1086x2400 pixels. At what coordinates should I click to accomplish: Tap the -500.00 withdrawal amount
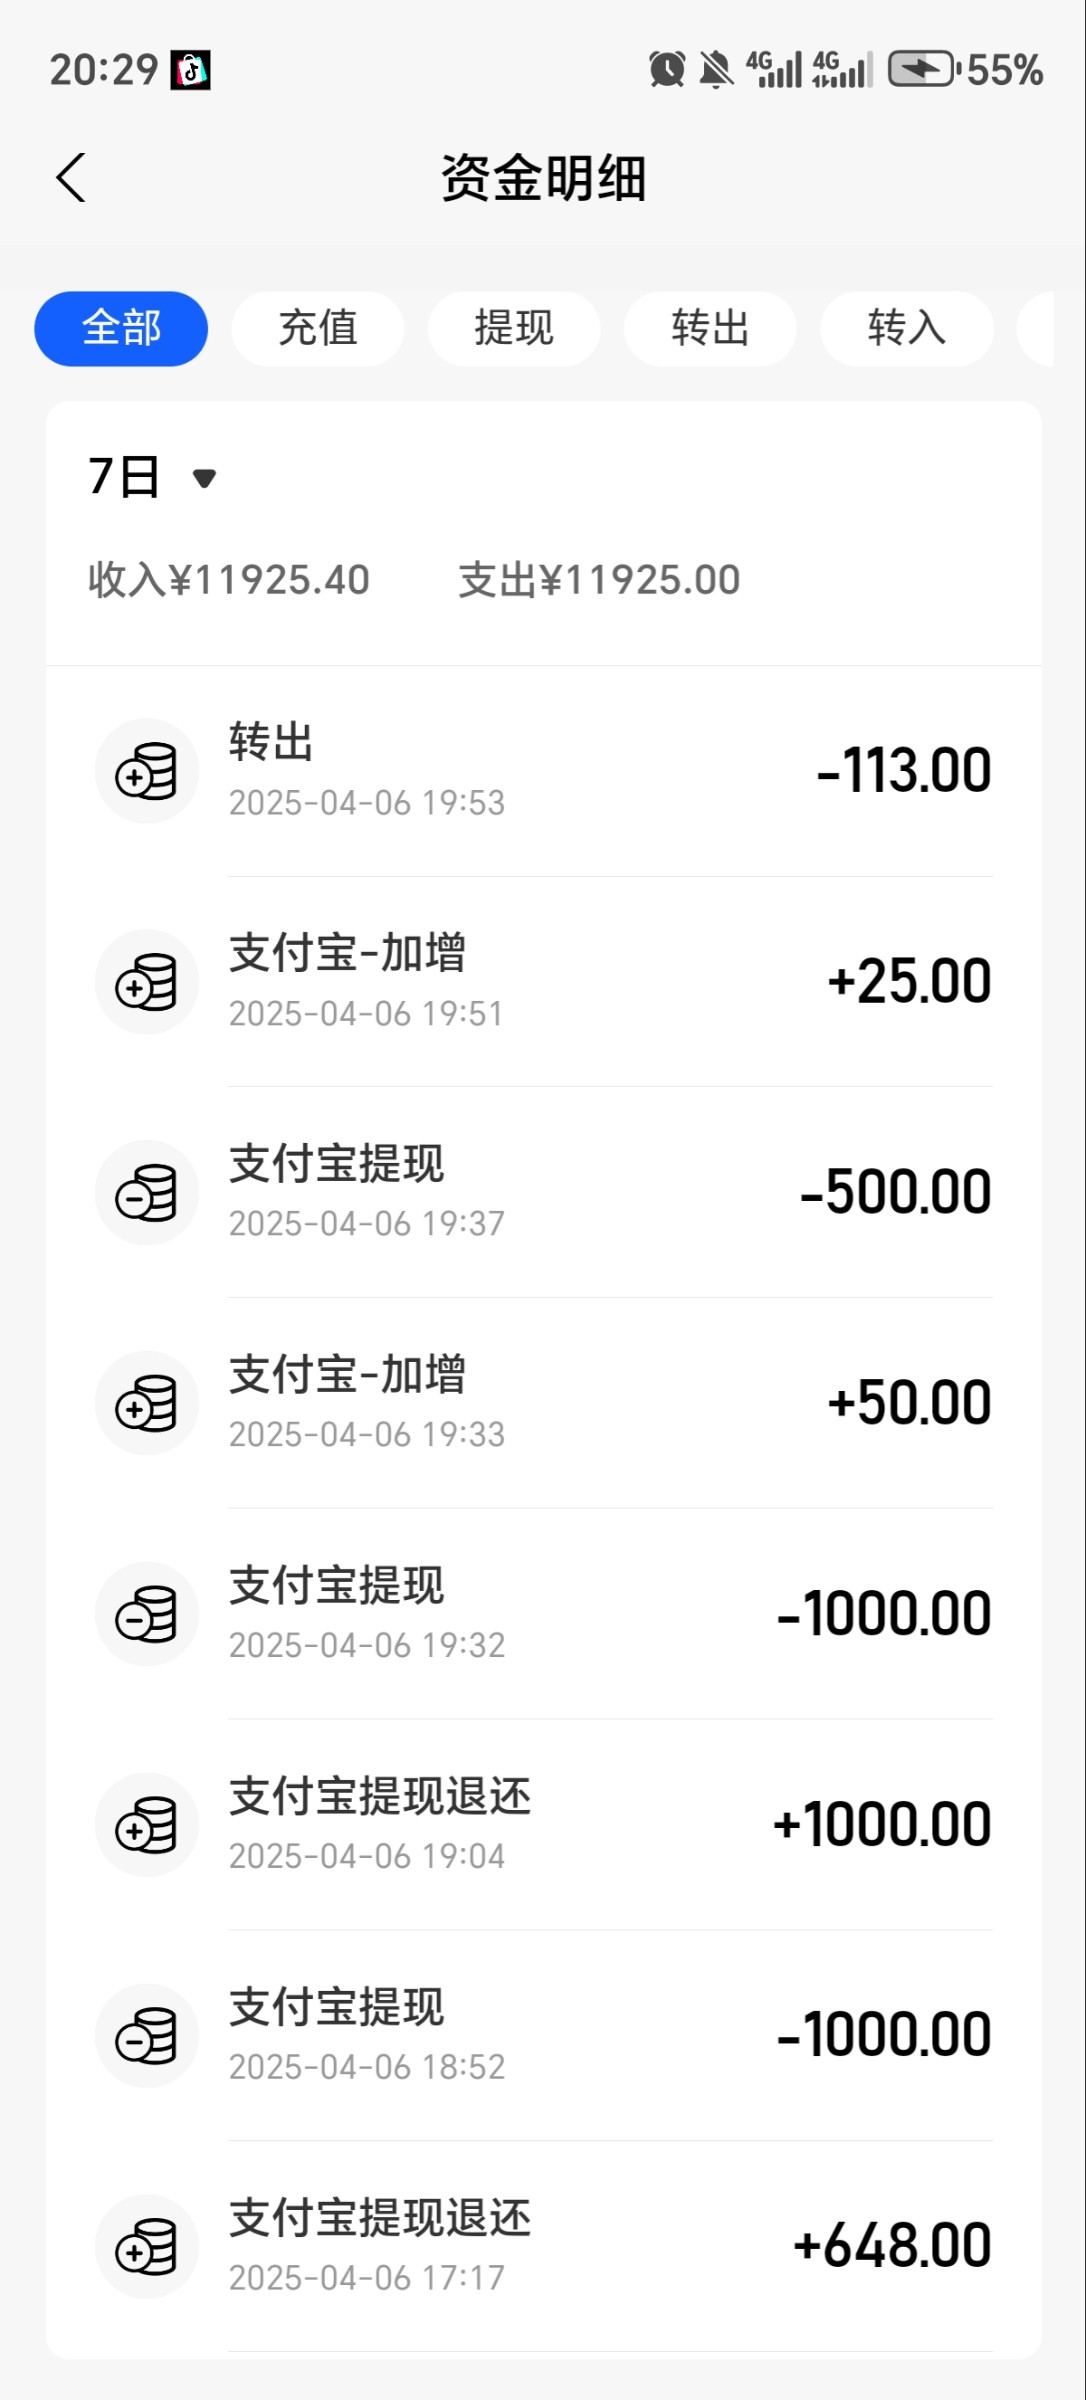tap(895, 1192)
